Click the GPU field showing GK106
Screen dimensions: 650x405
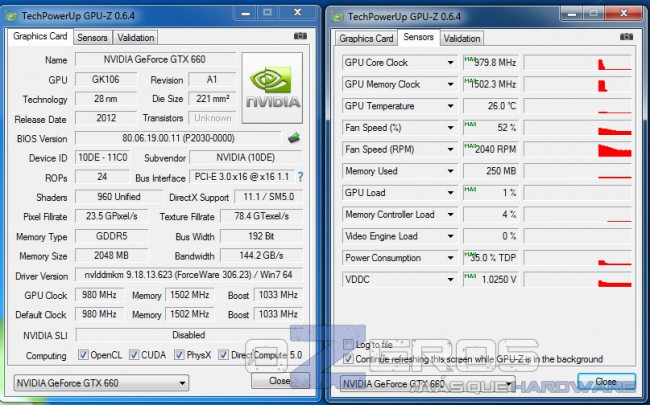point(106,79)
